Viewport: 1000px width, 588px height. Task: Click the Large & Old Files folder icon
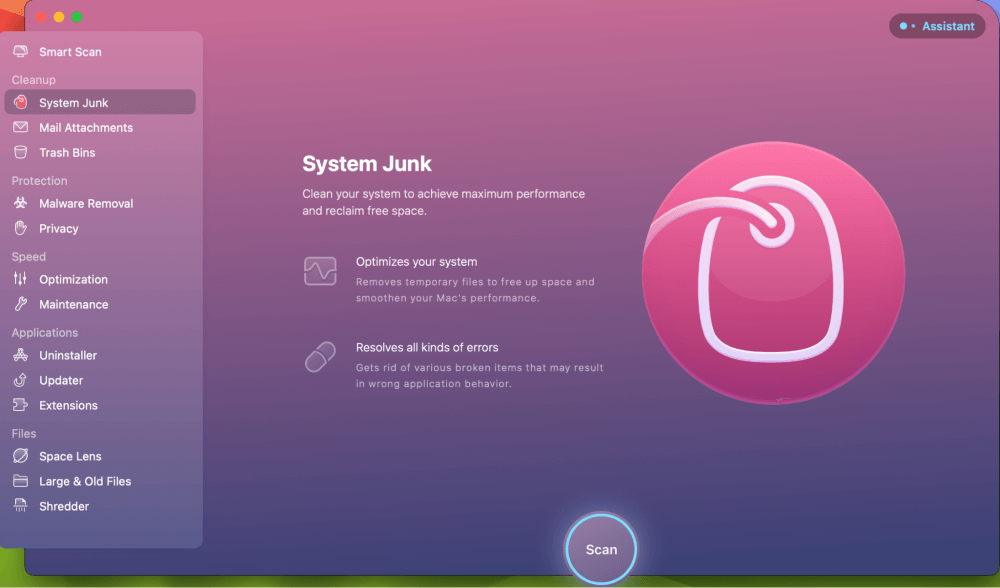coord(20,481)
